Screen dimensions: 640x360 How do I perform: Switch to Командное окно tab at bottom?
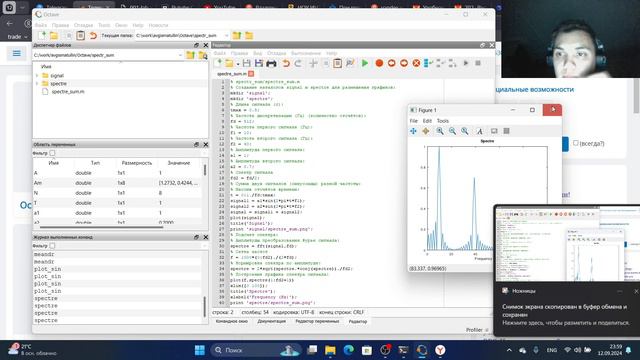[232, 322]
